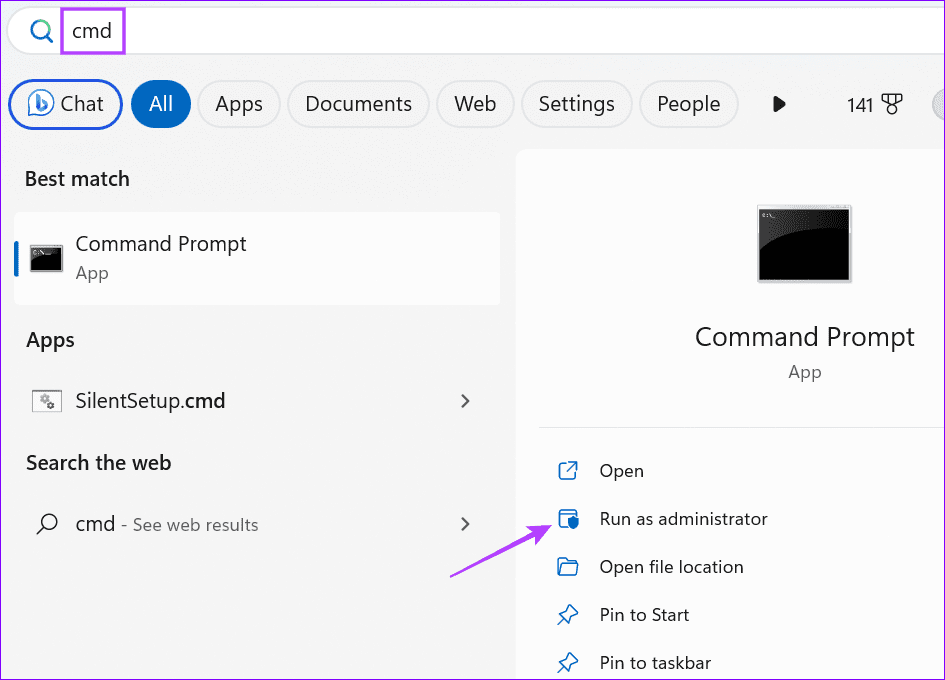Click the Open file location folder icon

pyautogui.click(x=568, y=567)
